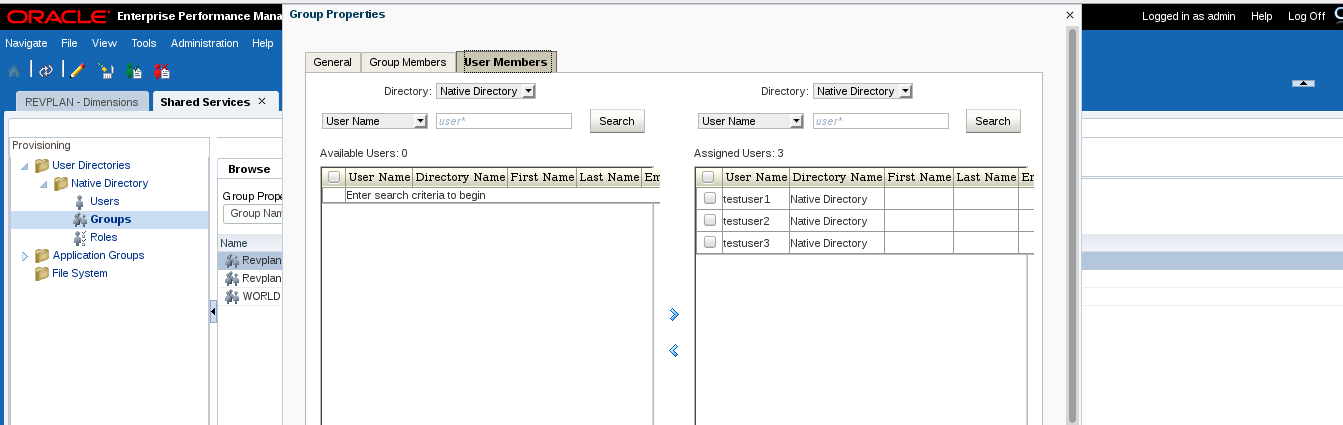Click the Users person icon in tree
The image size is (1343, 425).
pyautogui.click(x=80, y=201)
